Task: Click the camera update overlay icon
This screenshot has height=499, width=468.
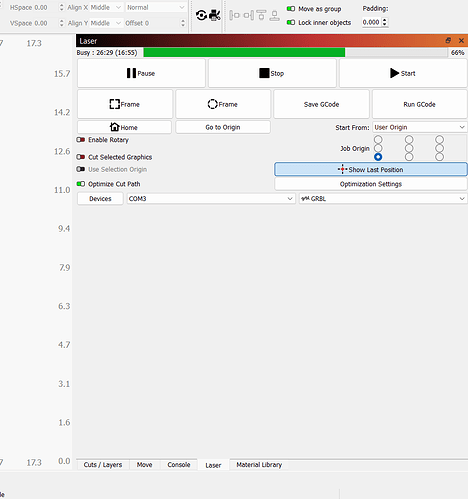Action: tap(214, 15)
